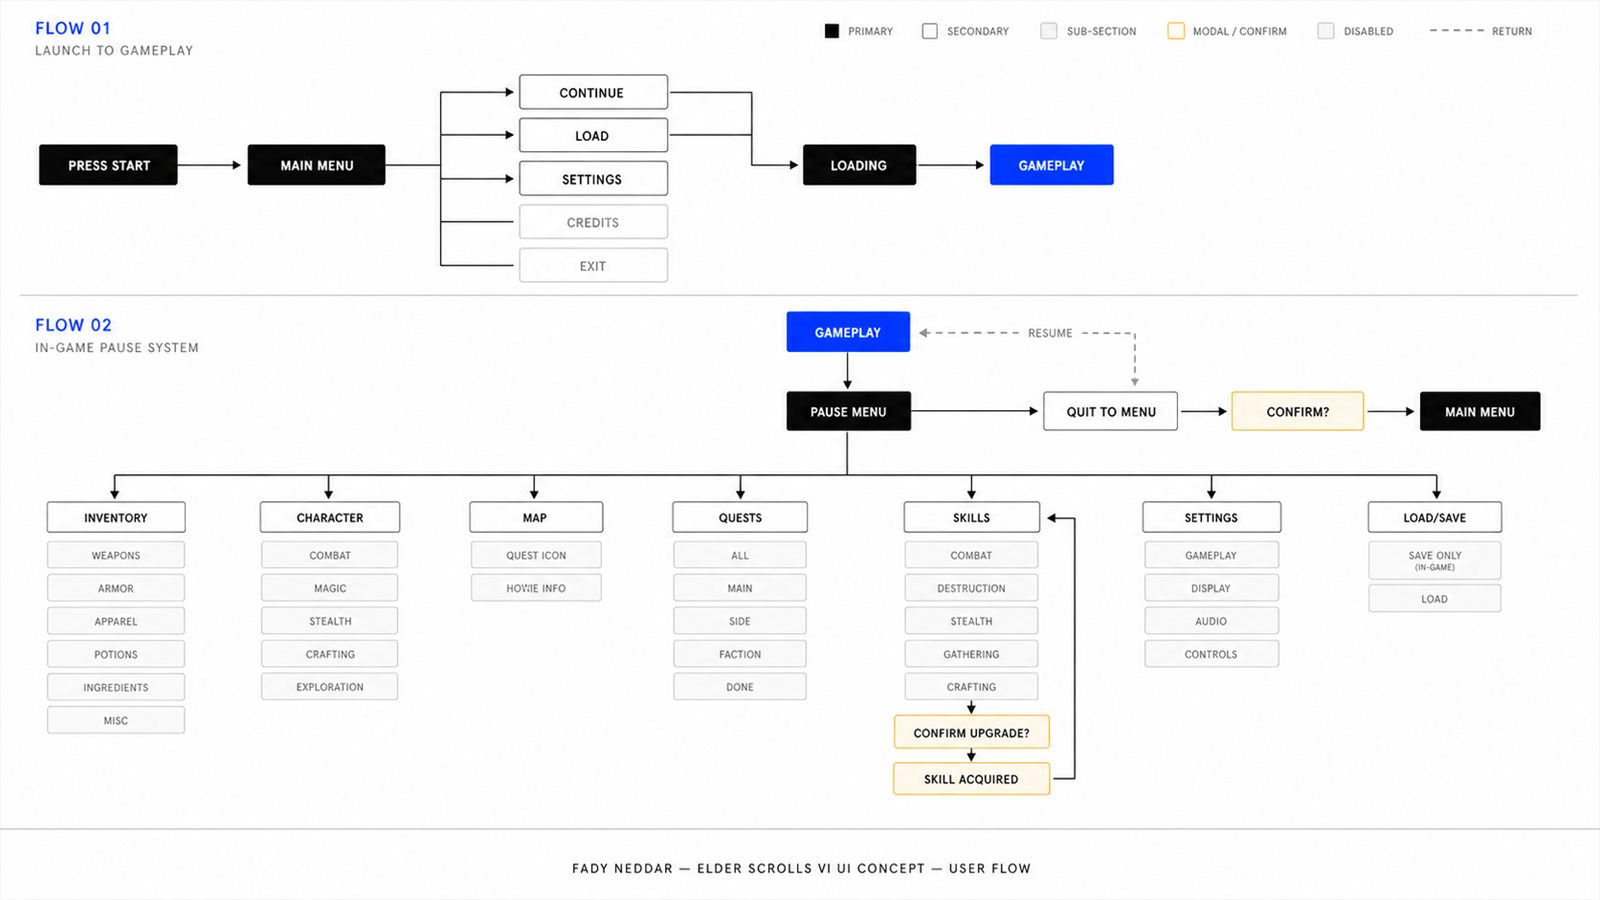Select the QUESTS section header

(740, 517)
